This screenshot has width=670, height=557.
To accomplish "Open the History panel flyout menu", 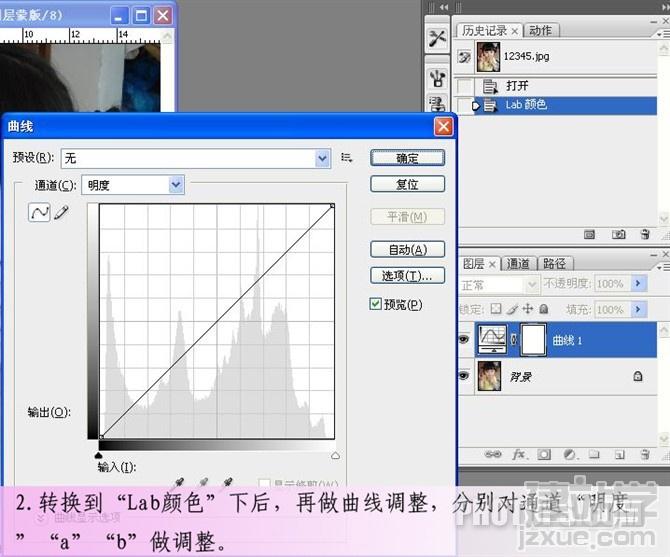I will [663, 34].
